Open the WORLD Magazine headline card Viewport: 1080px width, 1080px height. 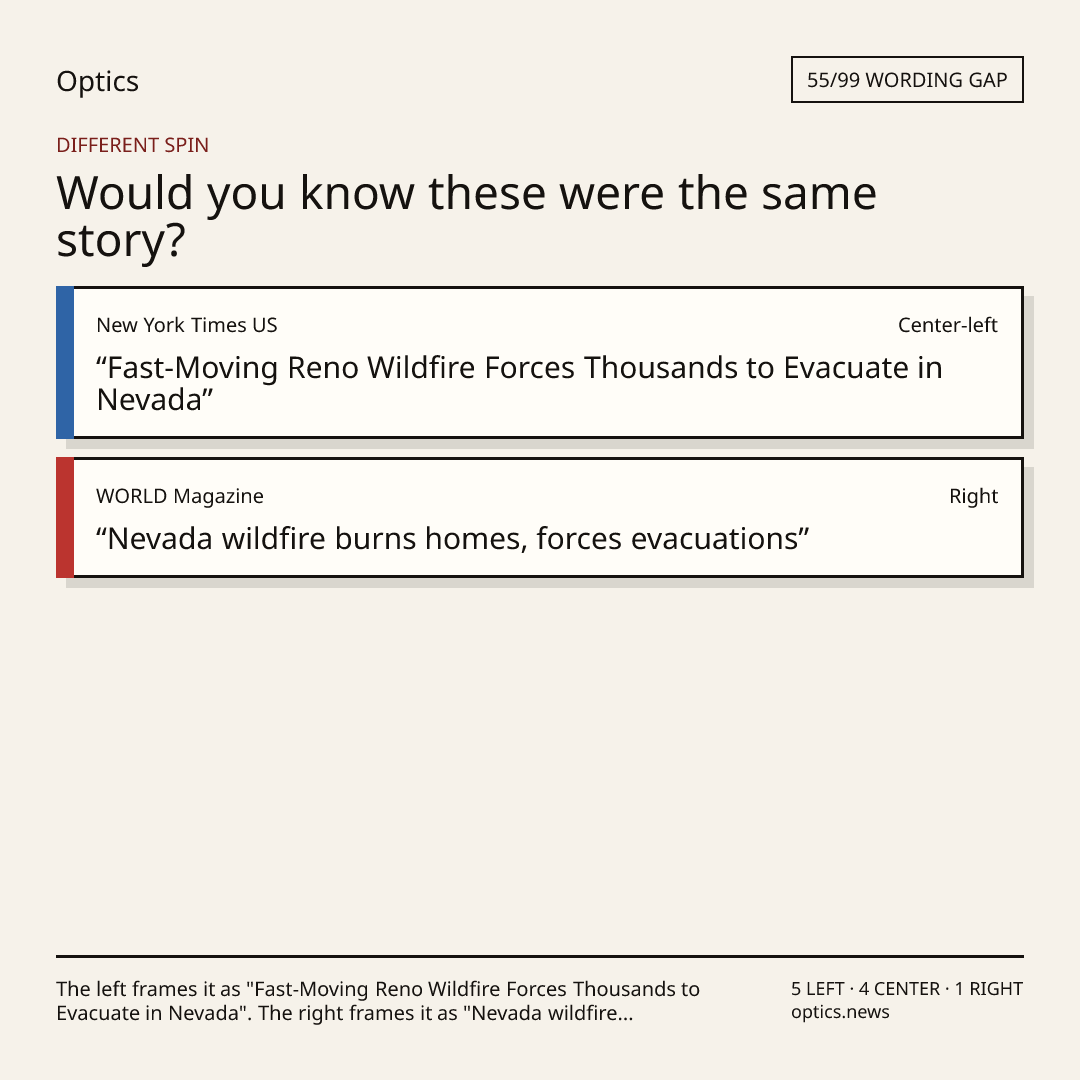[540, 517]
